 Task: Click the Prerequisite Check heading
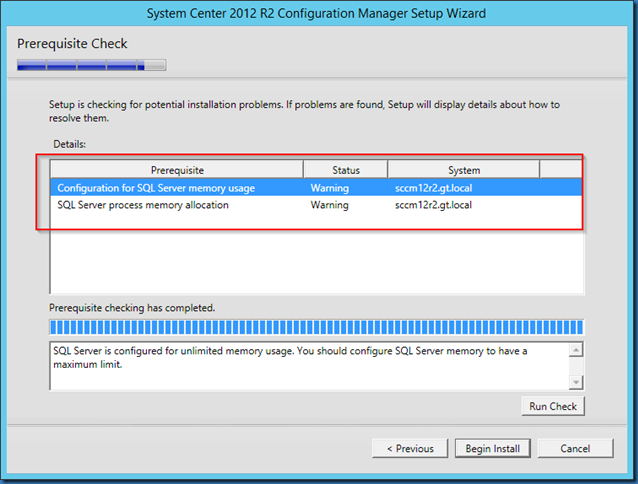pos(72,44)
